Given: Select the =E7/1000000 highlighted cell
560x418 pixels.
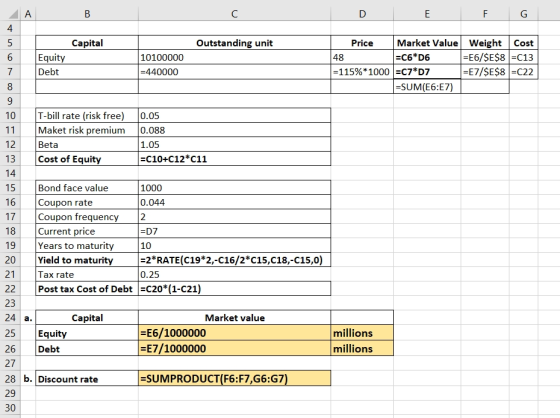Looking at the screenshot, I should (234, 348).
